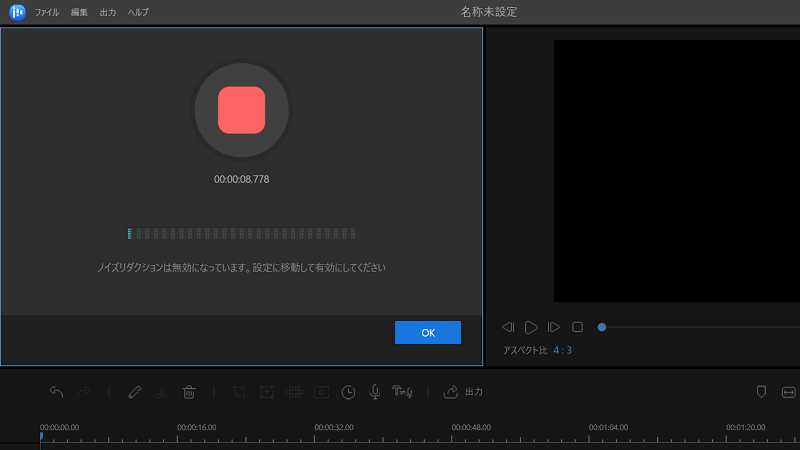
Task: Open the 編集 menu
Action: pos(79,12)
